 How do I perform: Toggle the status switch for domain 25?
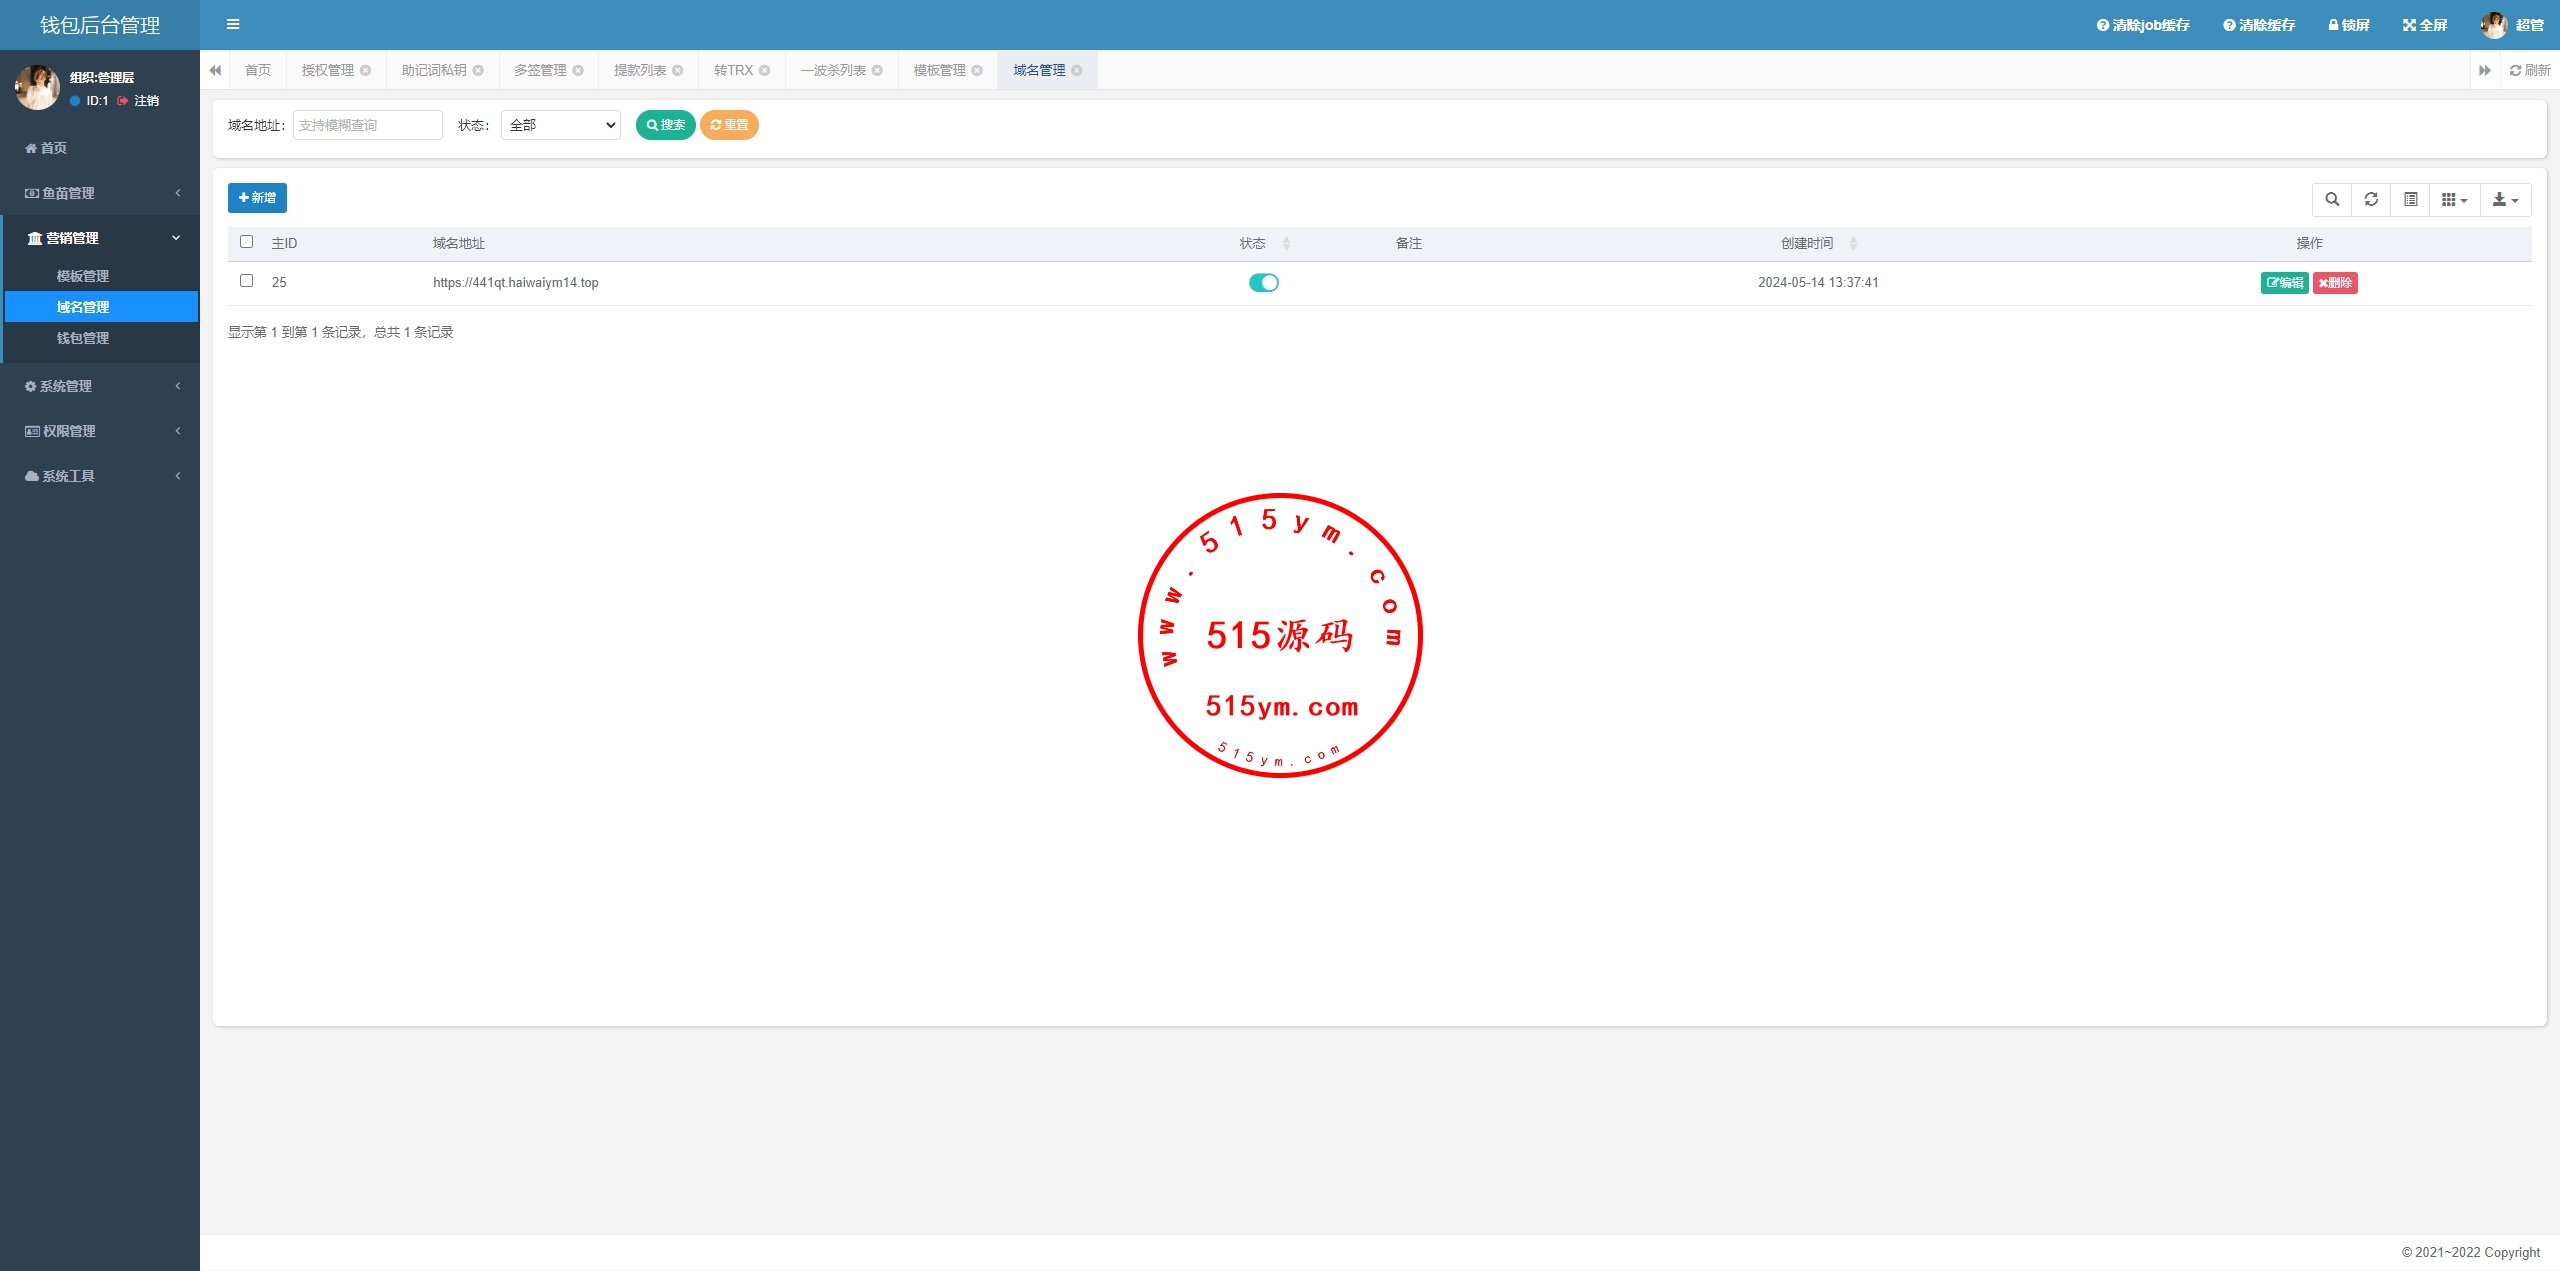point(1263,283)
